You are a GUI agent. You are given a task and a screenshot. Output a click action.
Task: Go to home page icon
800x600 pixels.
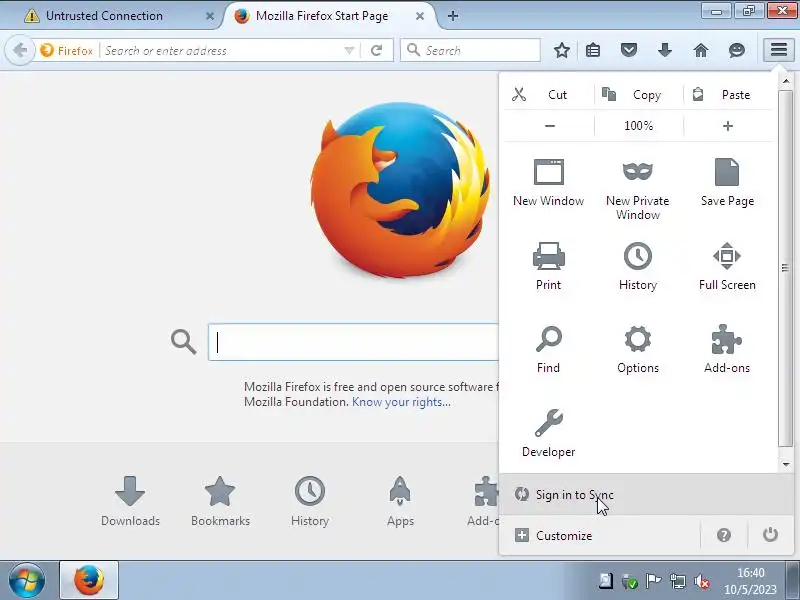point(701,50)
